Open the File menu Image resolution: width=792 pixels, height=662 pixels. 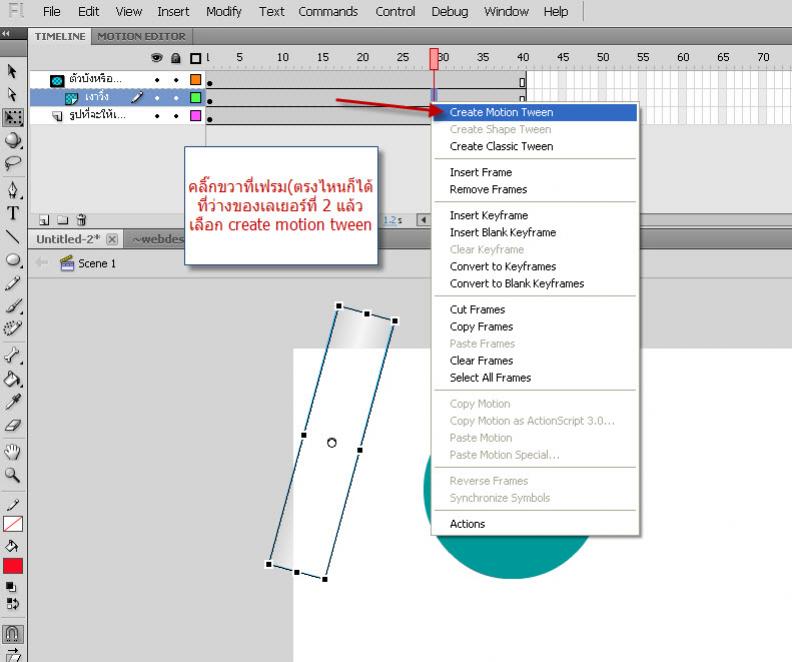tap(52, 11)
